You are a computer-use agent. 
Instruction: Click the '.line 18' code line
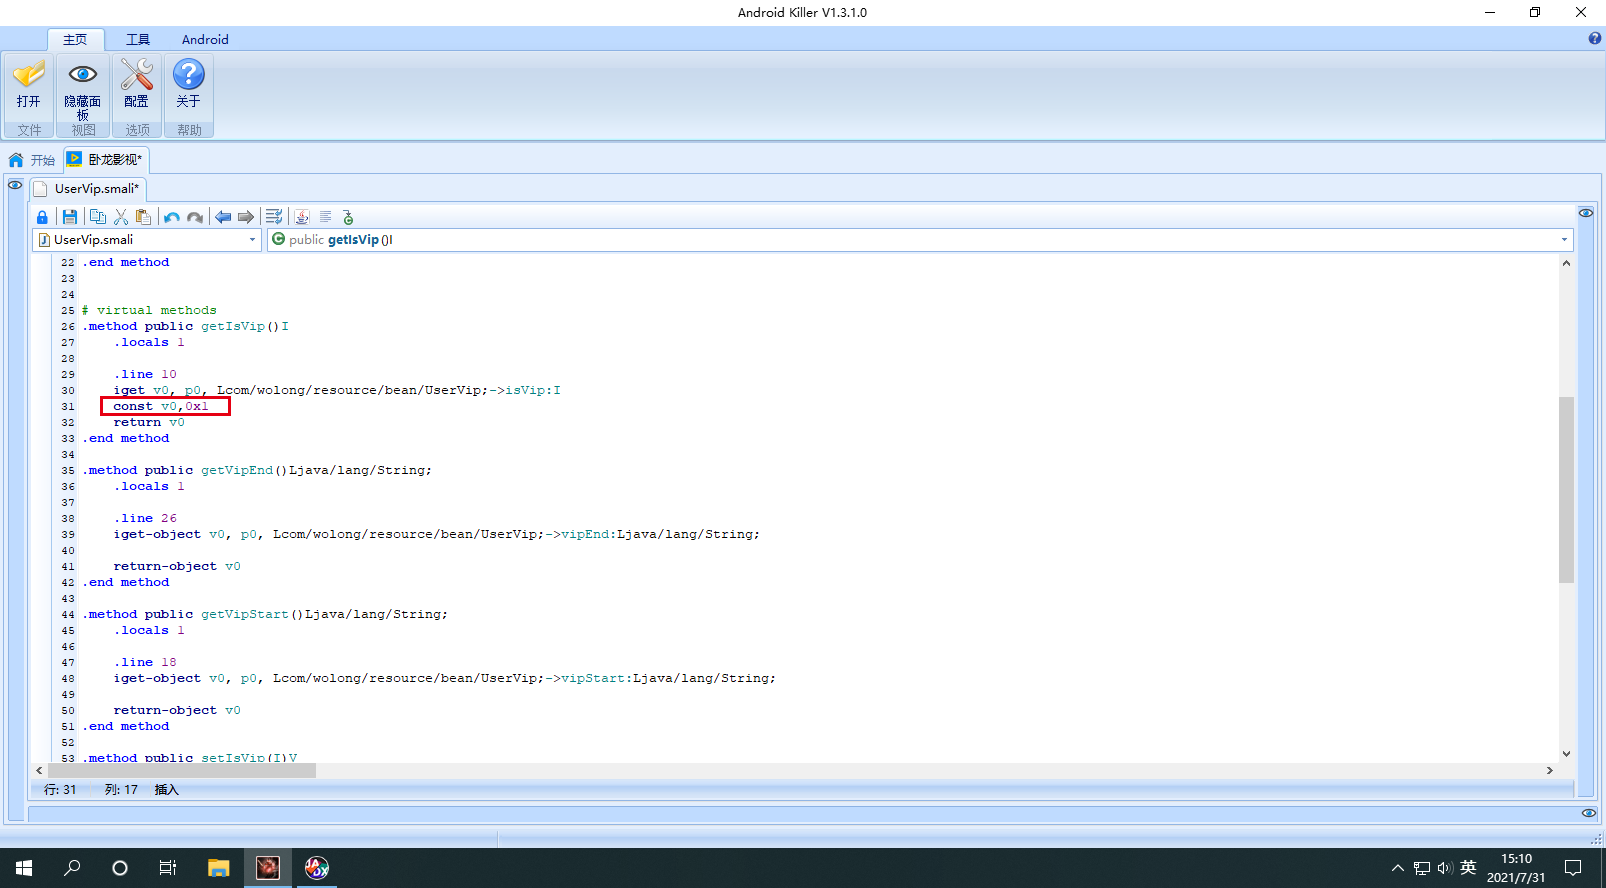145,662
